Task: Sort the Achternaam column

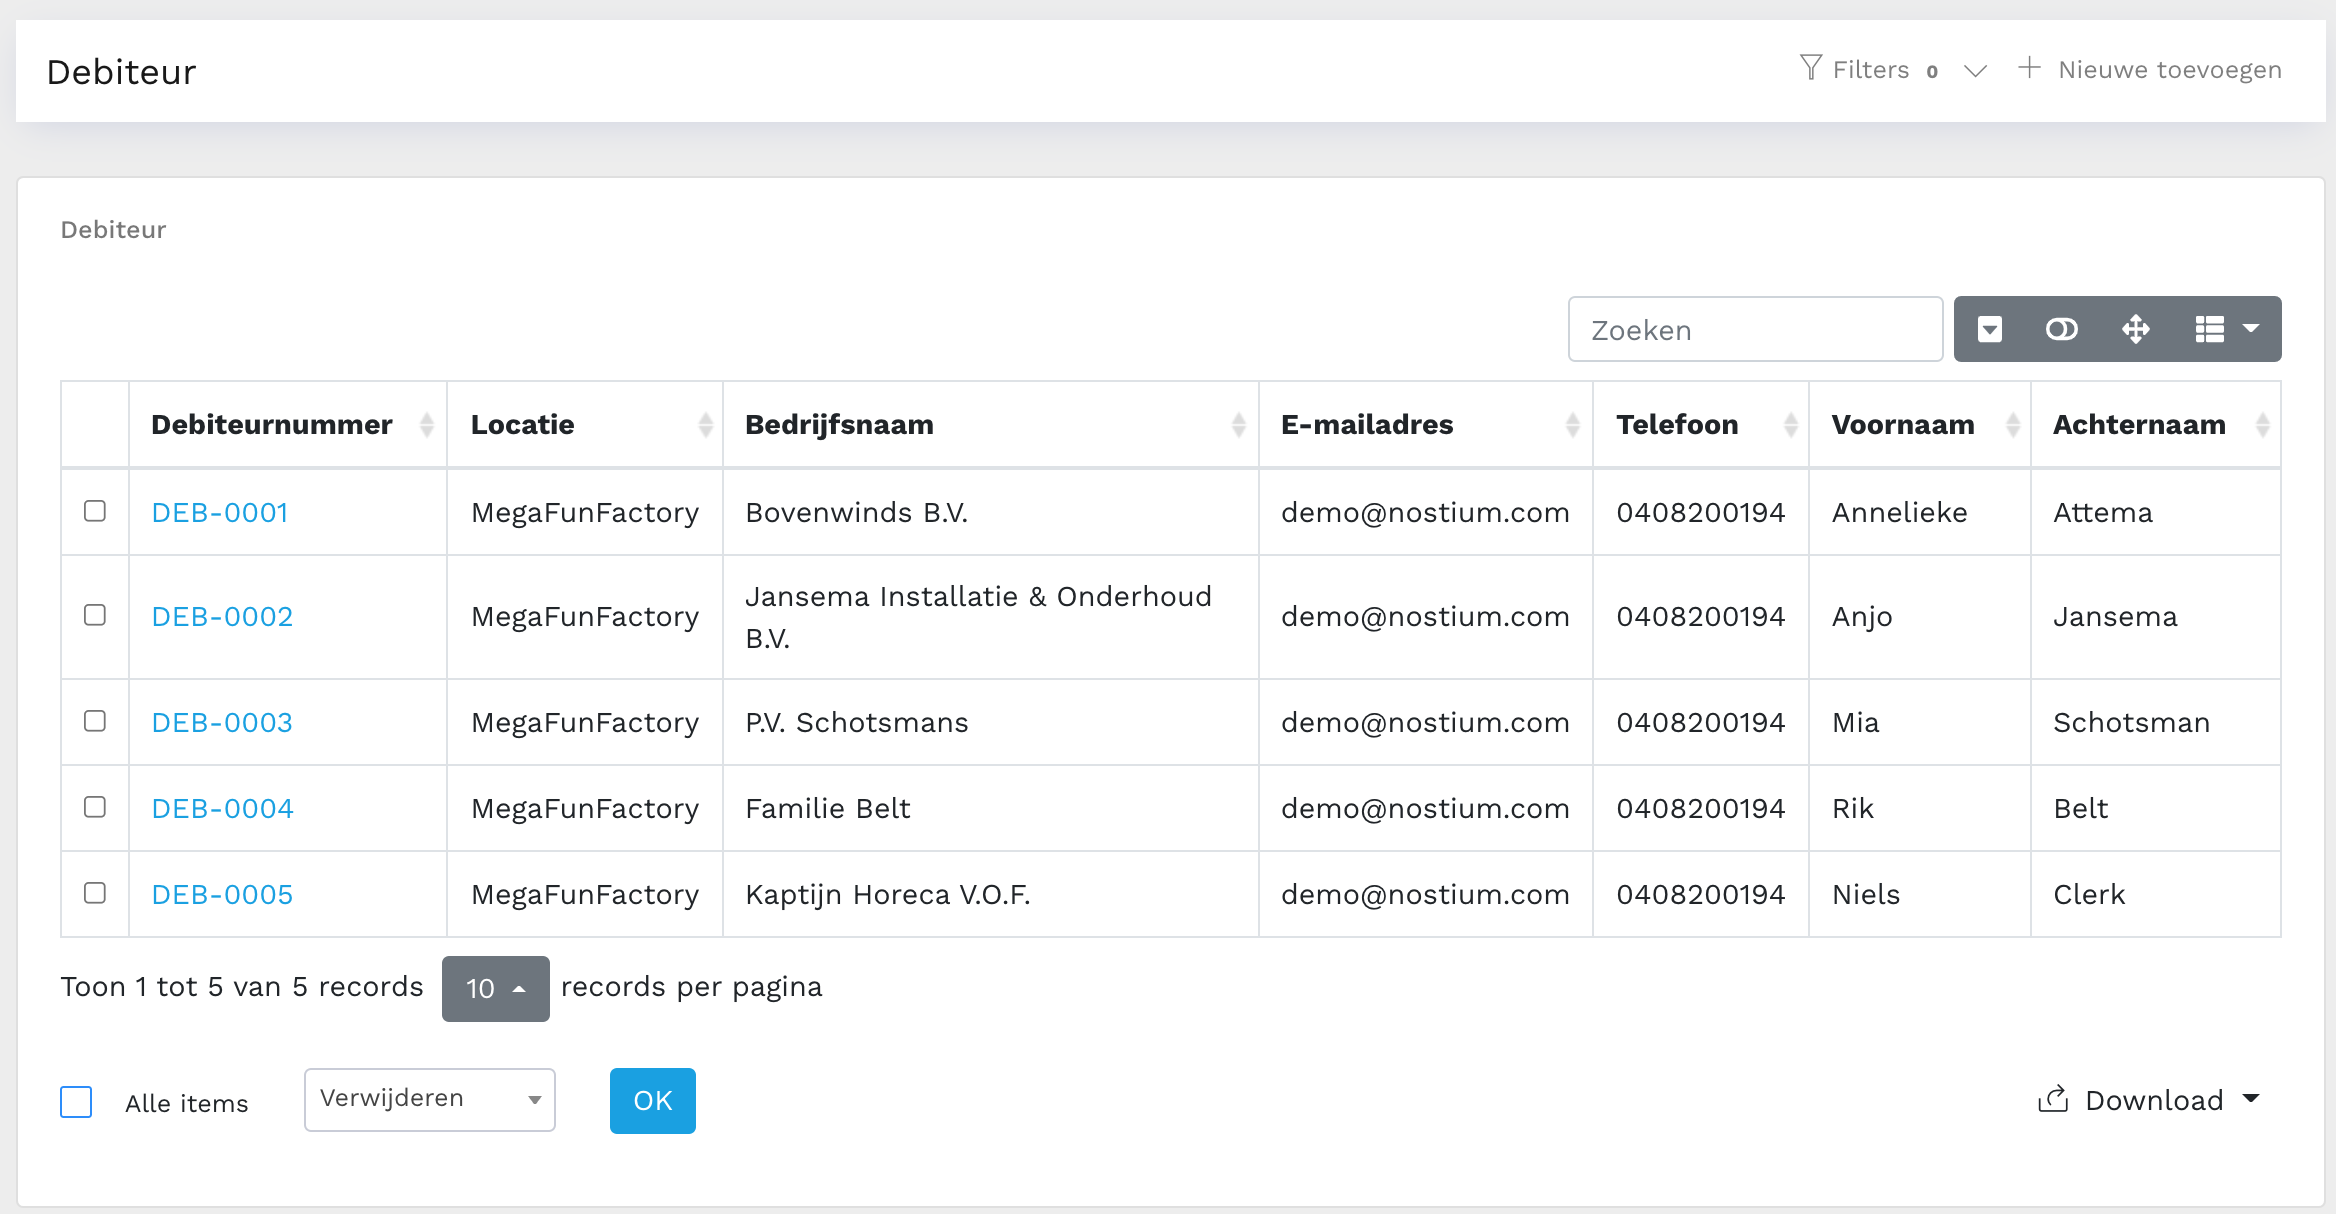Action: pos(2262,425)
